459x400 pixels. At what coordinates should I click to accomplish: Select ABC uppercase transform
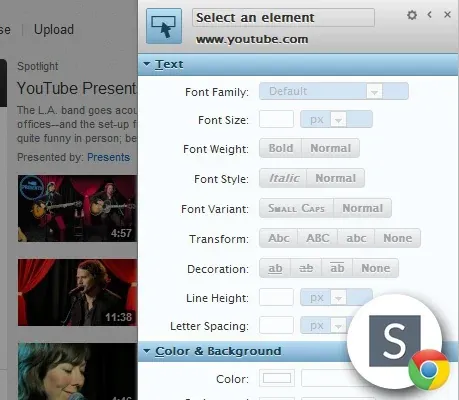click(x=318, y=238)
